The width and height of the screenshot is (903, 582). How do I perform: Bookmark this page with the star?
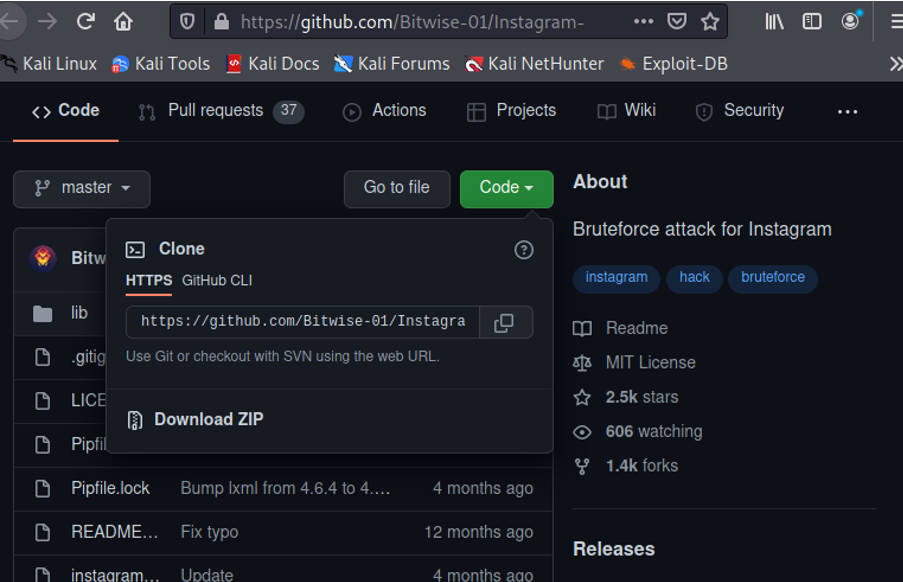pyautogui.click(x=710, y=22)
